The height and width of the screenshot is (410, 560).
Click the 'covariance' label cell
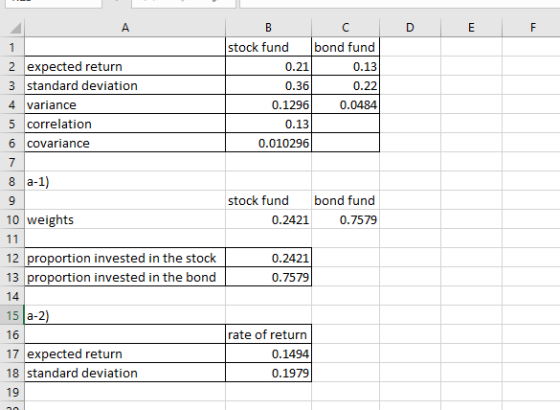pos(125,143)
